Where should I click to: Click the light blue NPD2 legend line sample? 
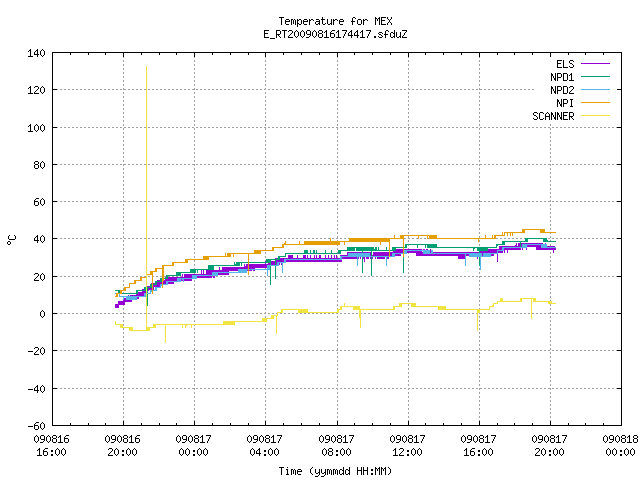(x=595, y=89)
